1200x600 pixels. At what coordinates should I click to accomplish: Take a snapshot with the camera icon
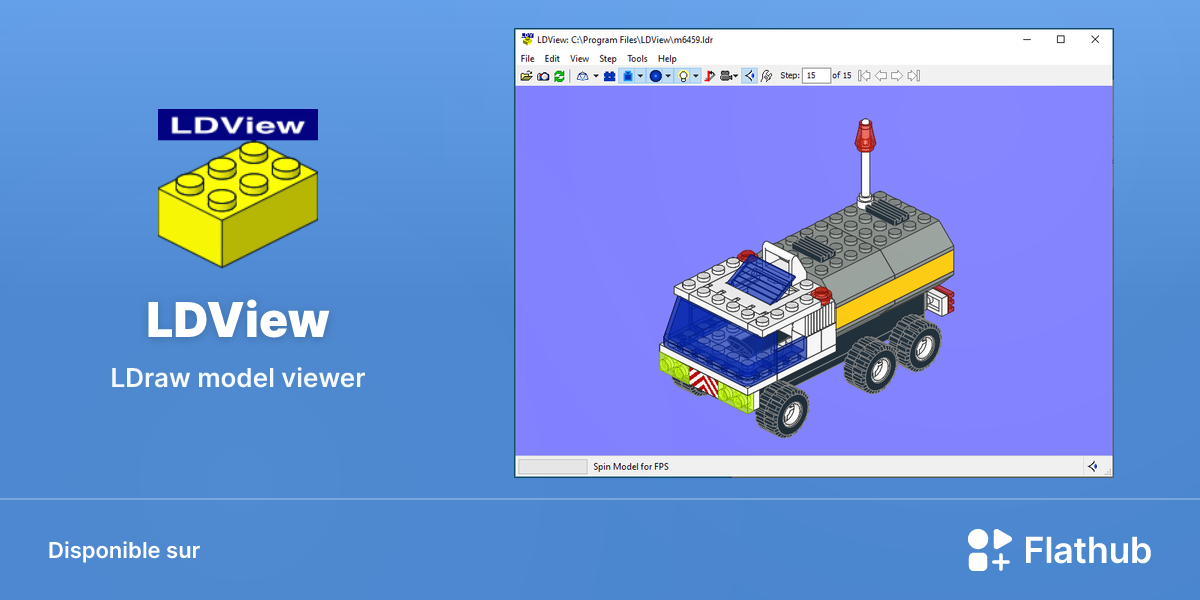543,76
